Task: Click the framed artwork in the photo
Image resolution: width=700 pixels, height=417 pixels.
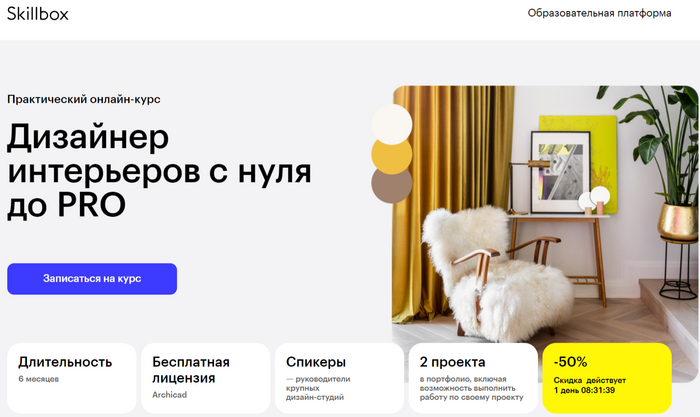Action: (560, 172)
